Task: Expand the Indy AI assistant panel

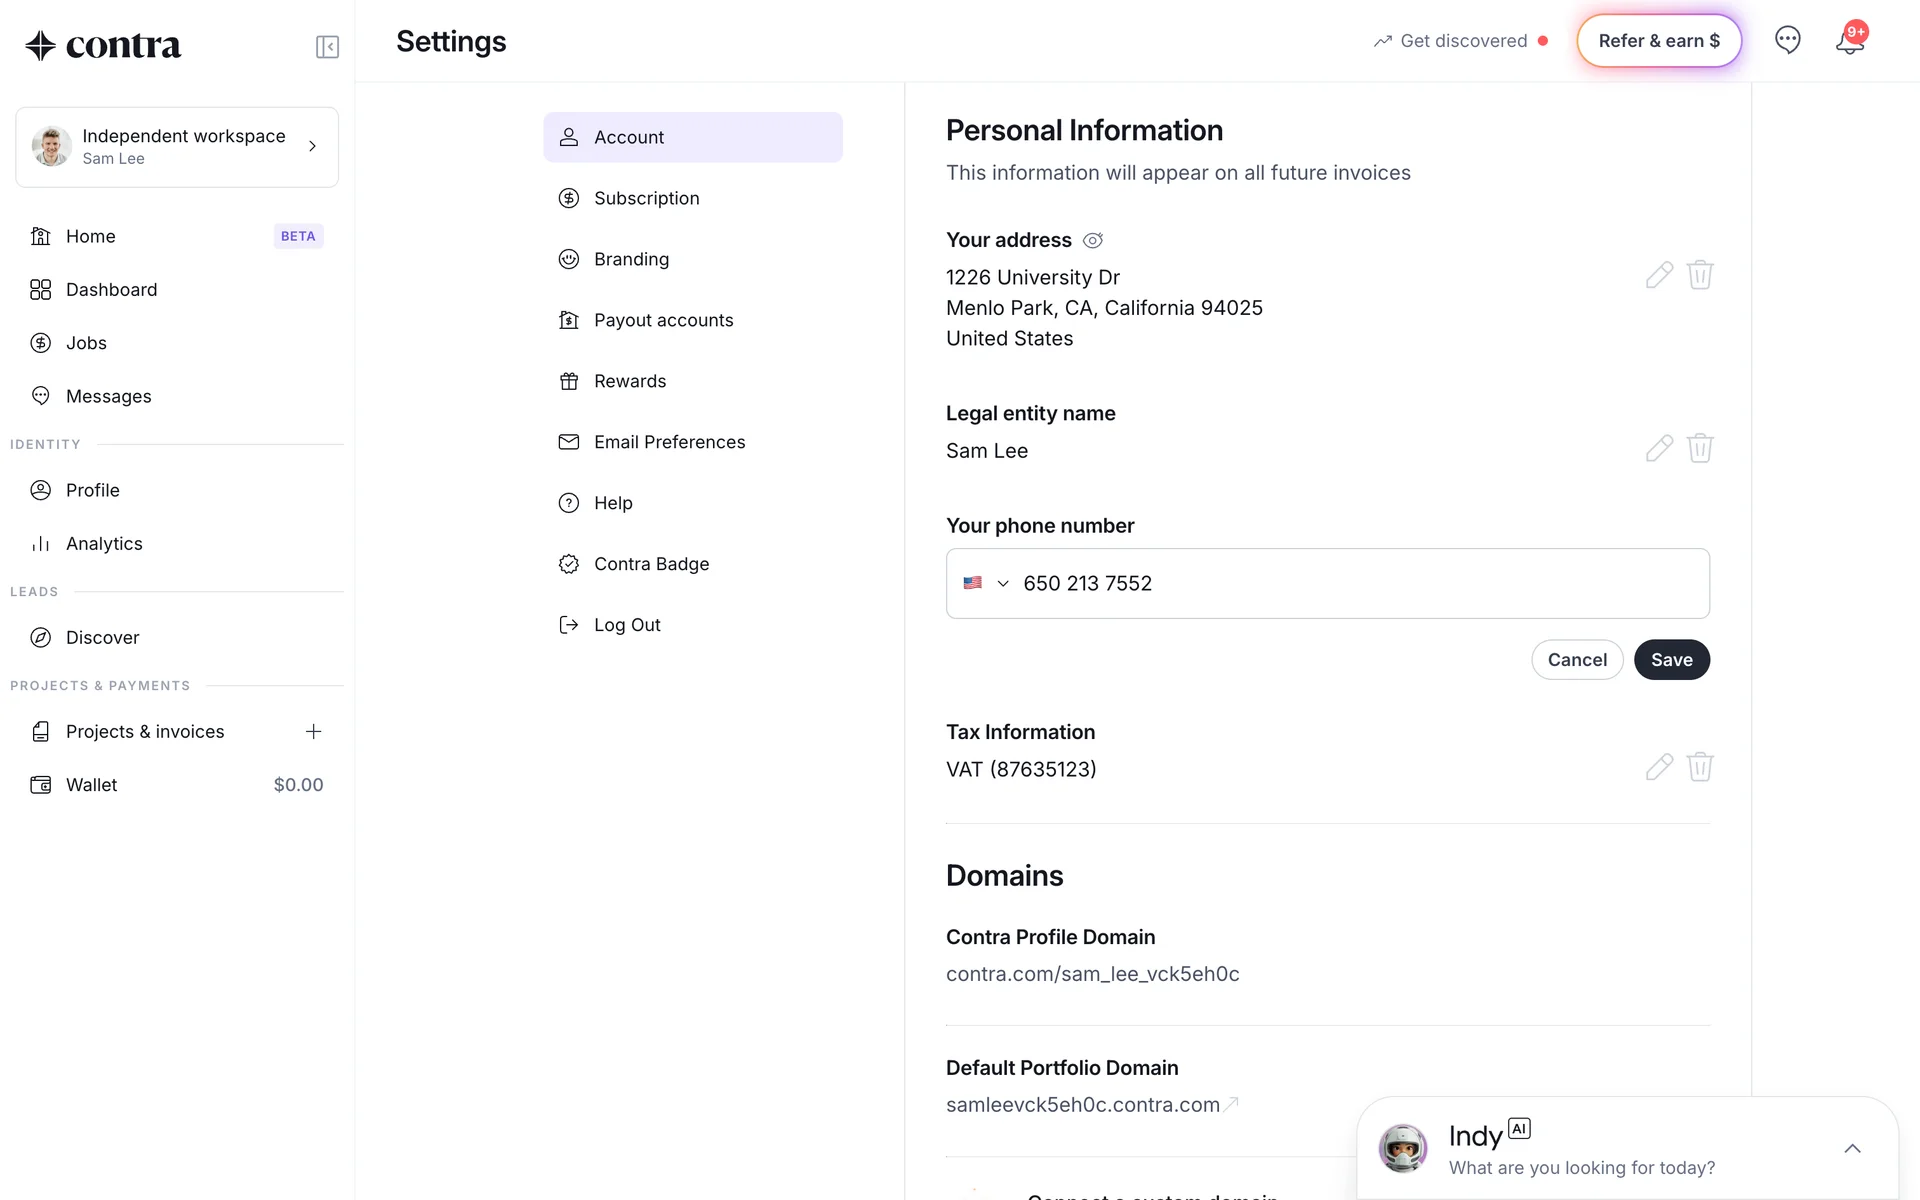Action: [x=1852, y=1149]
